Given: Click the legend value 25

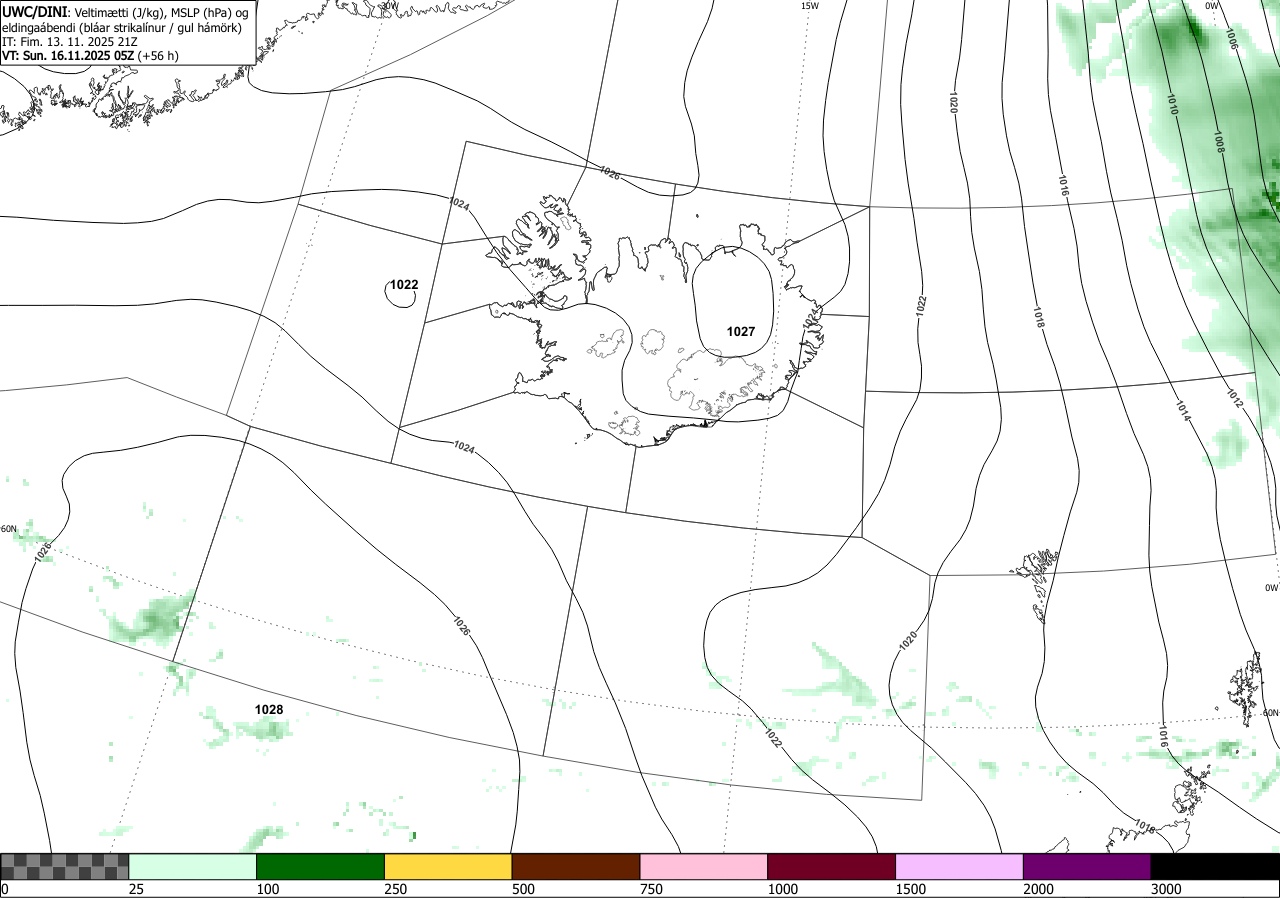Looking at the screenshot, I should tap(136, 889).
